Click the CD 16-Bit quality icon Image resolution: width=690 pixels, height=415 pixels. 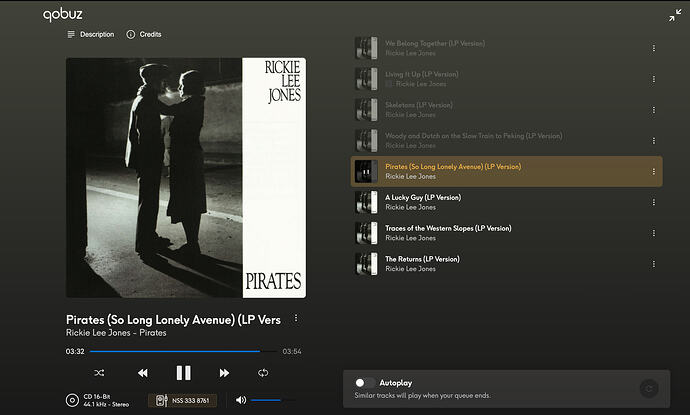click(x=72, y=400)
